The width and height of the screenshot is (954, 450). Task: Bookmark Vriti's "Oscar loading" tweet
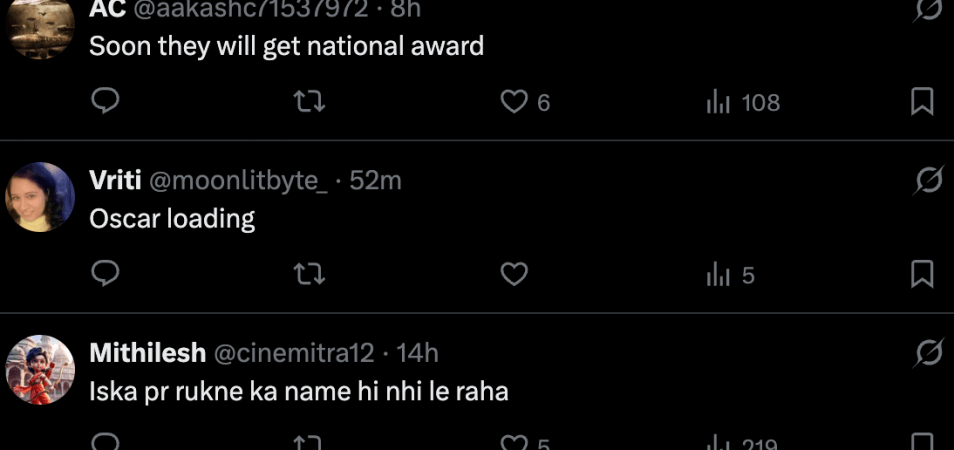(922, 274)
